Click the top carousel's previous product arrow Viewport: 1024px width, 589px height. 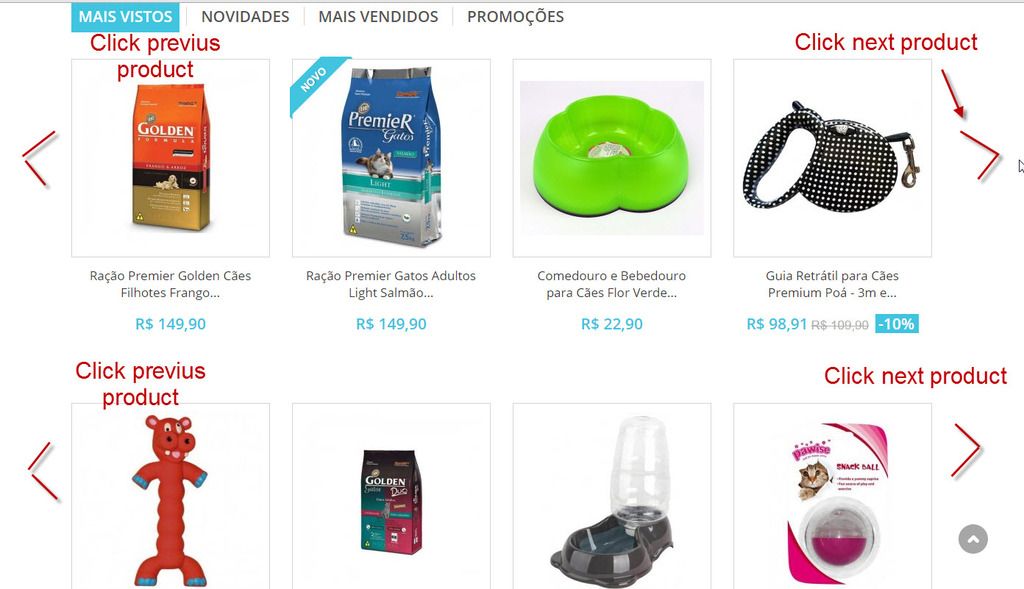[40, 159]
